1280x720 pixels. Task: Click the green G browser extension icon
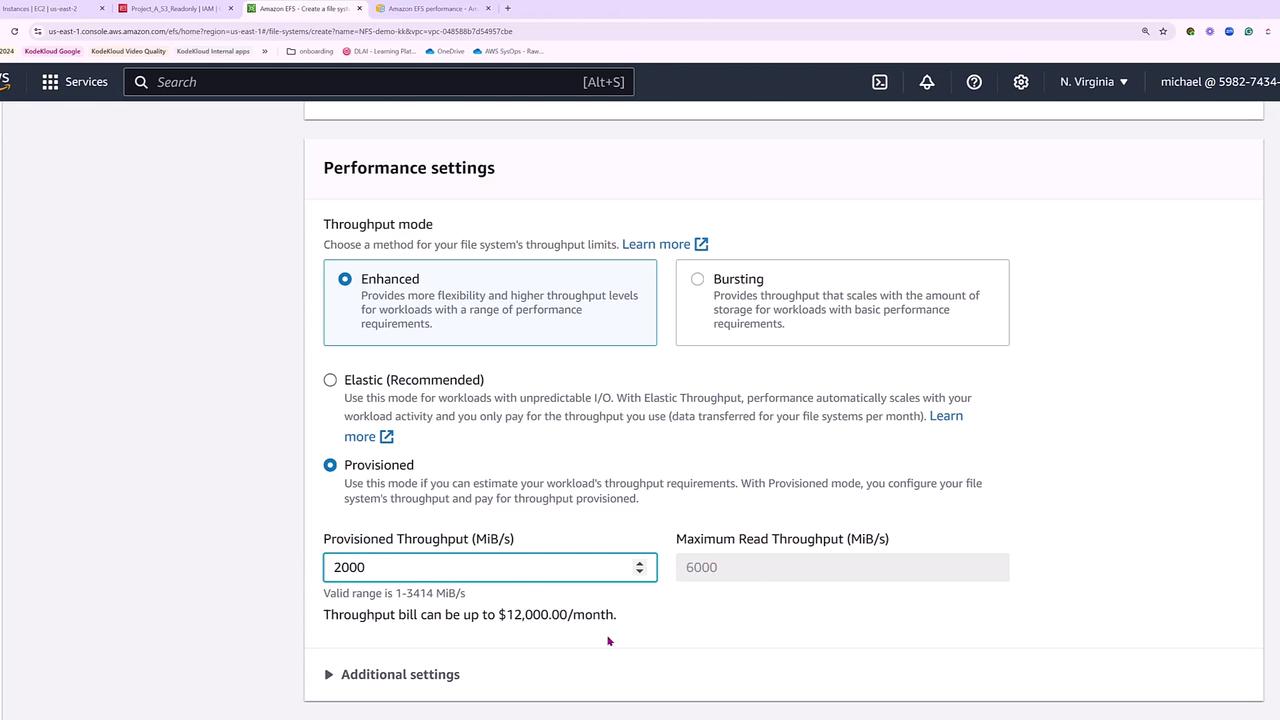pyautogui.click(x=1249, y=31)
